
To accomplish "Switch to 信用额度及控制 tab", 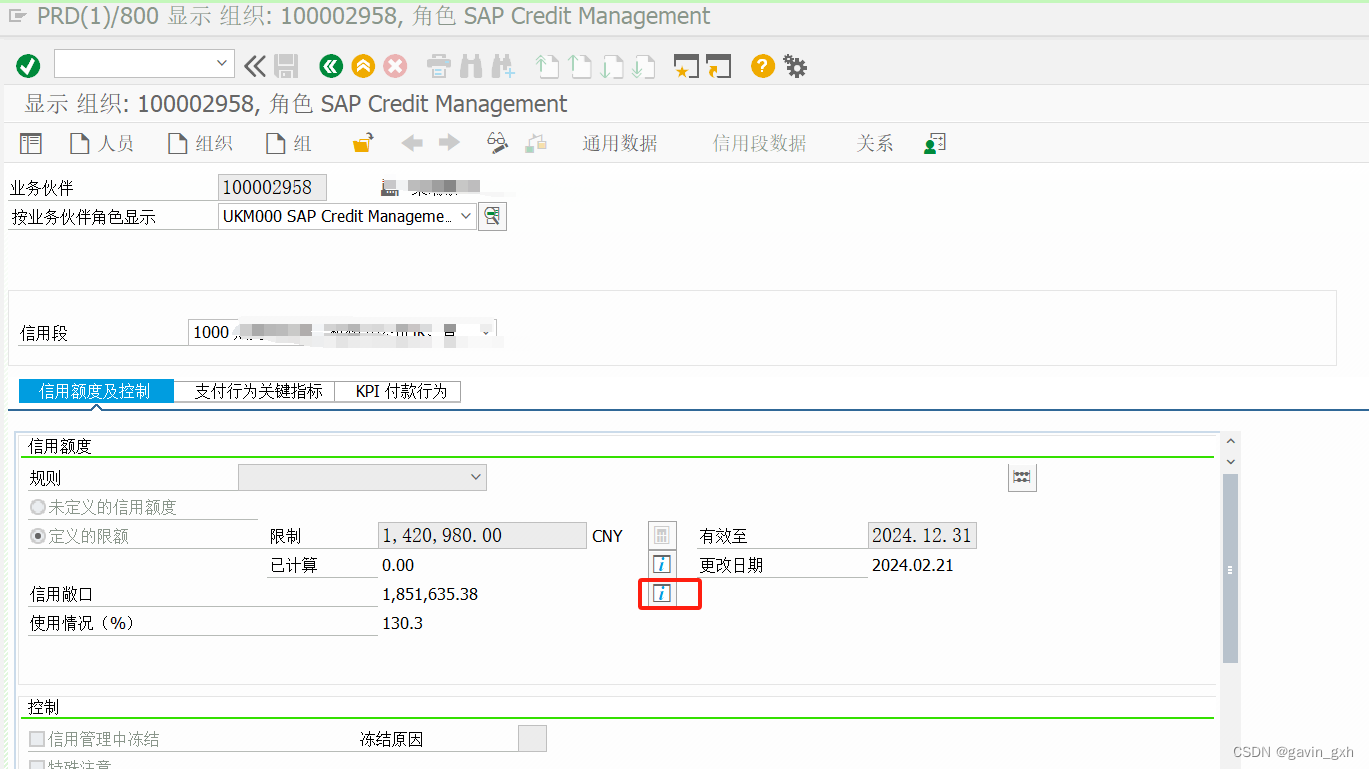I will pos(95,391).
